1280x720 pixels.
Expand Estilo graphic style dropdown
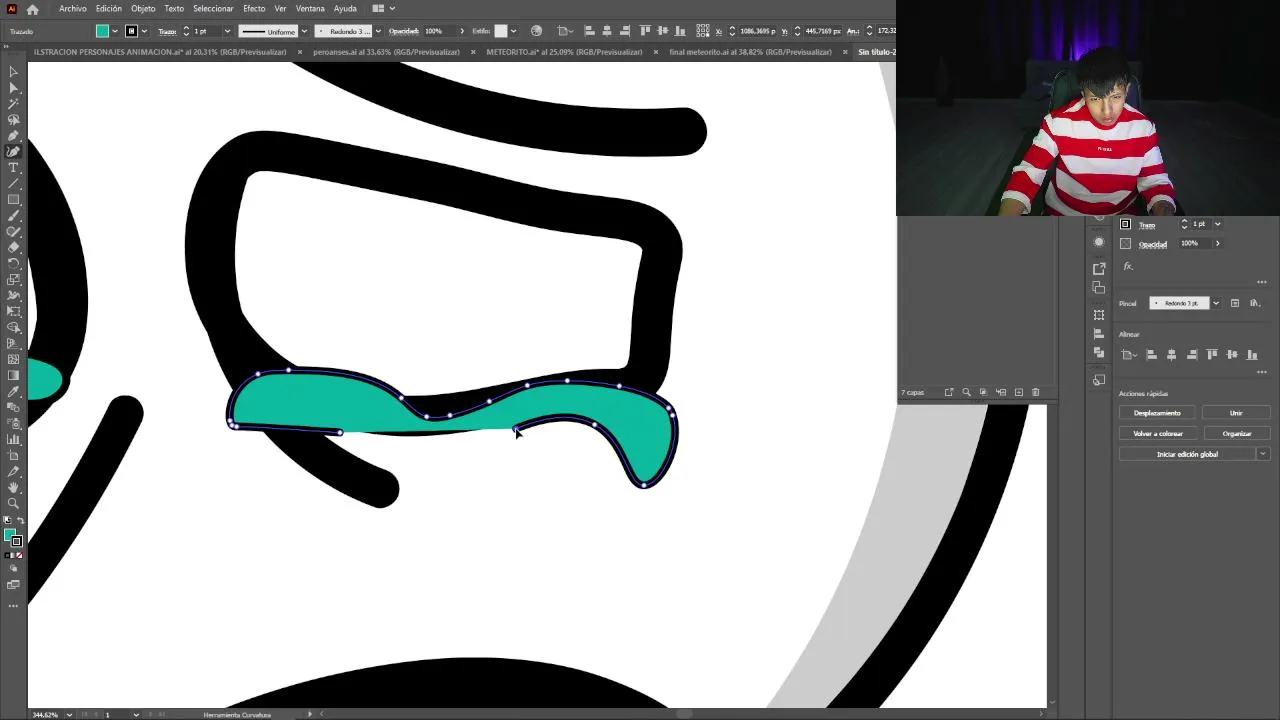[x=513, y=31]
